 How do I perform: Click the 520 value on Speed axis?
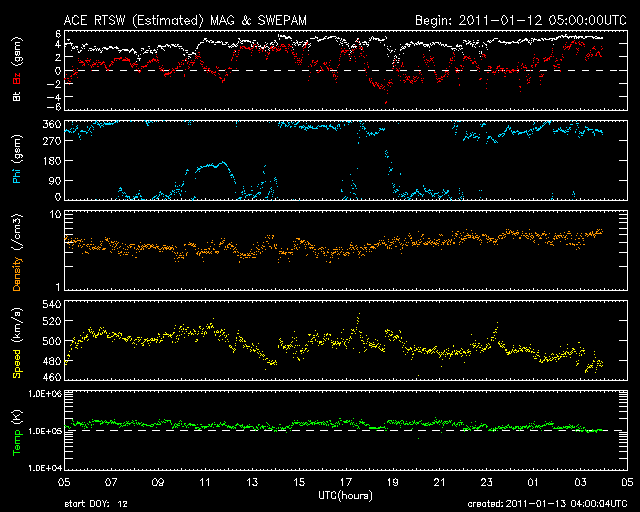coord(52,321)
